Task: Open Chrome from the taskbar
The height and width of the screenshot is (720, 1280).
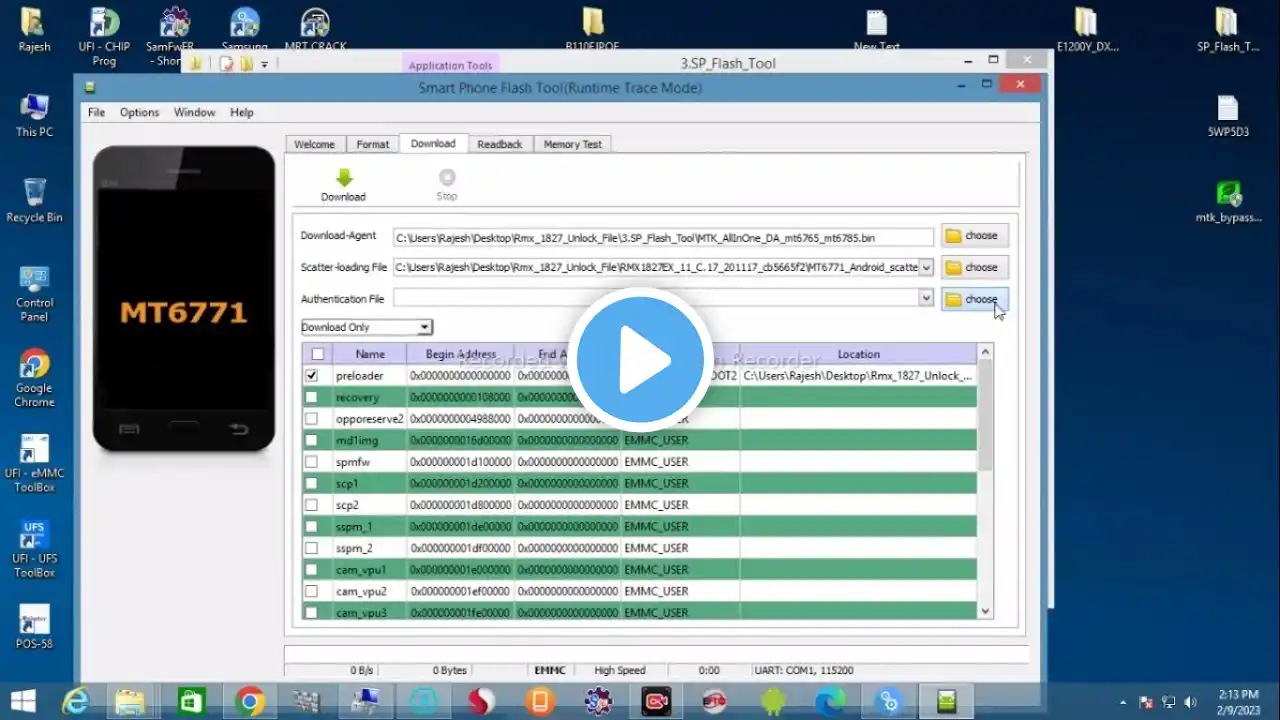Action: (x=250, y=702)
